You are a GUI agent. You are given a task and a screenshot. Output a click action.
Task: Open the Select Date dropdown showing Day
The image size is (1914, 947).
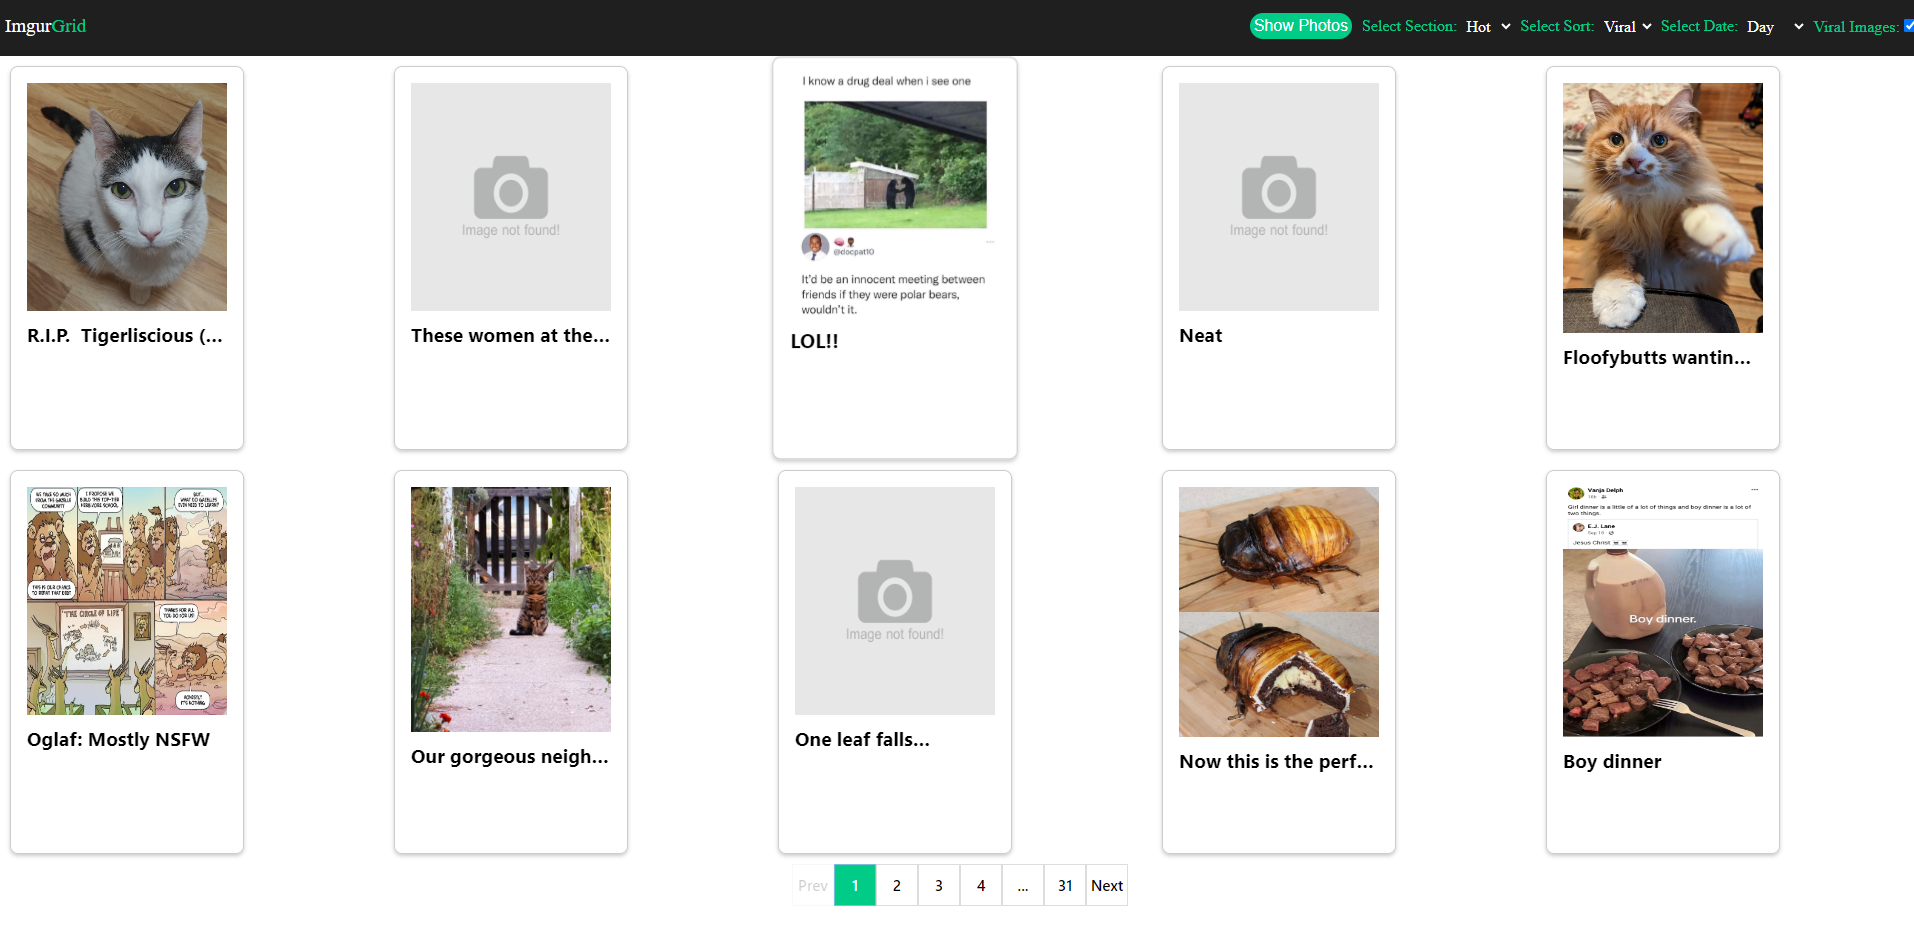point(1774,27)
